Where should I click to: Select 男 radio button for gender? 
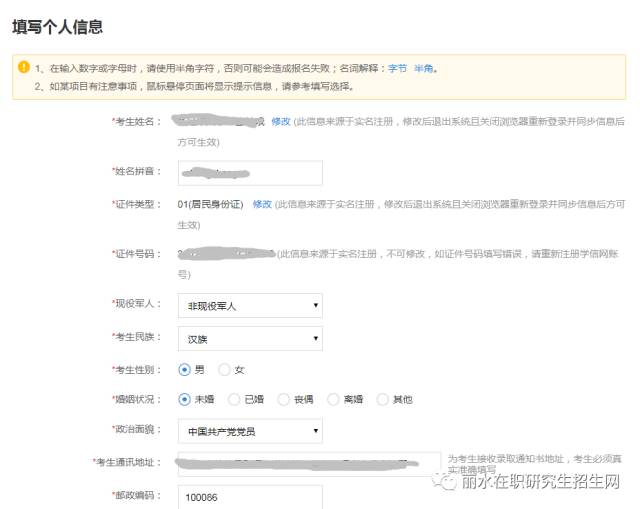click(184, 369)
